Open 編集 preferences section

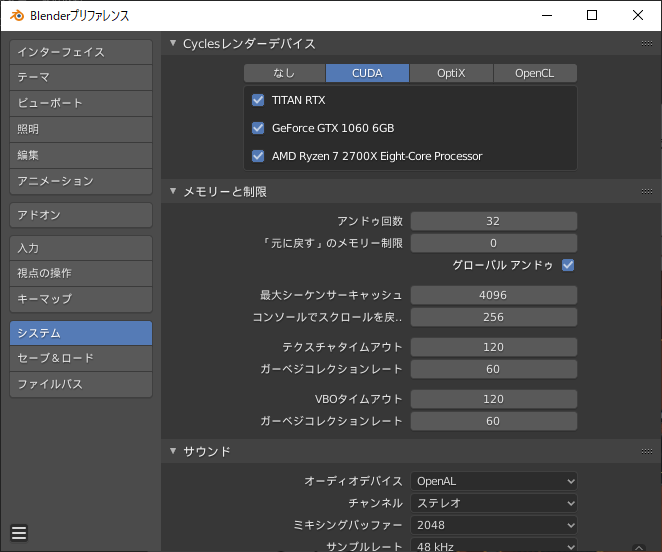click(x=81, y=155)
